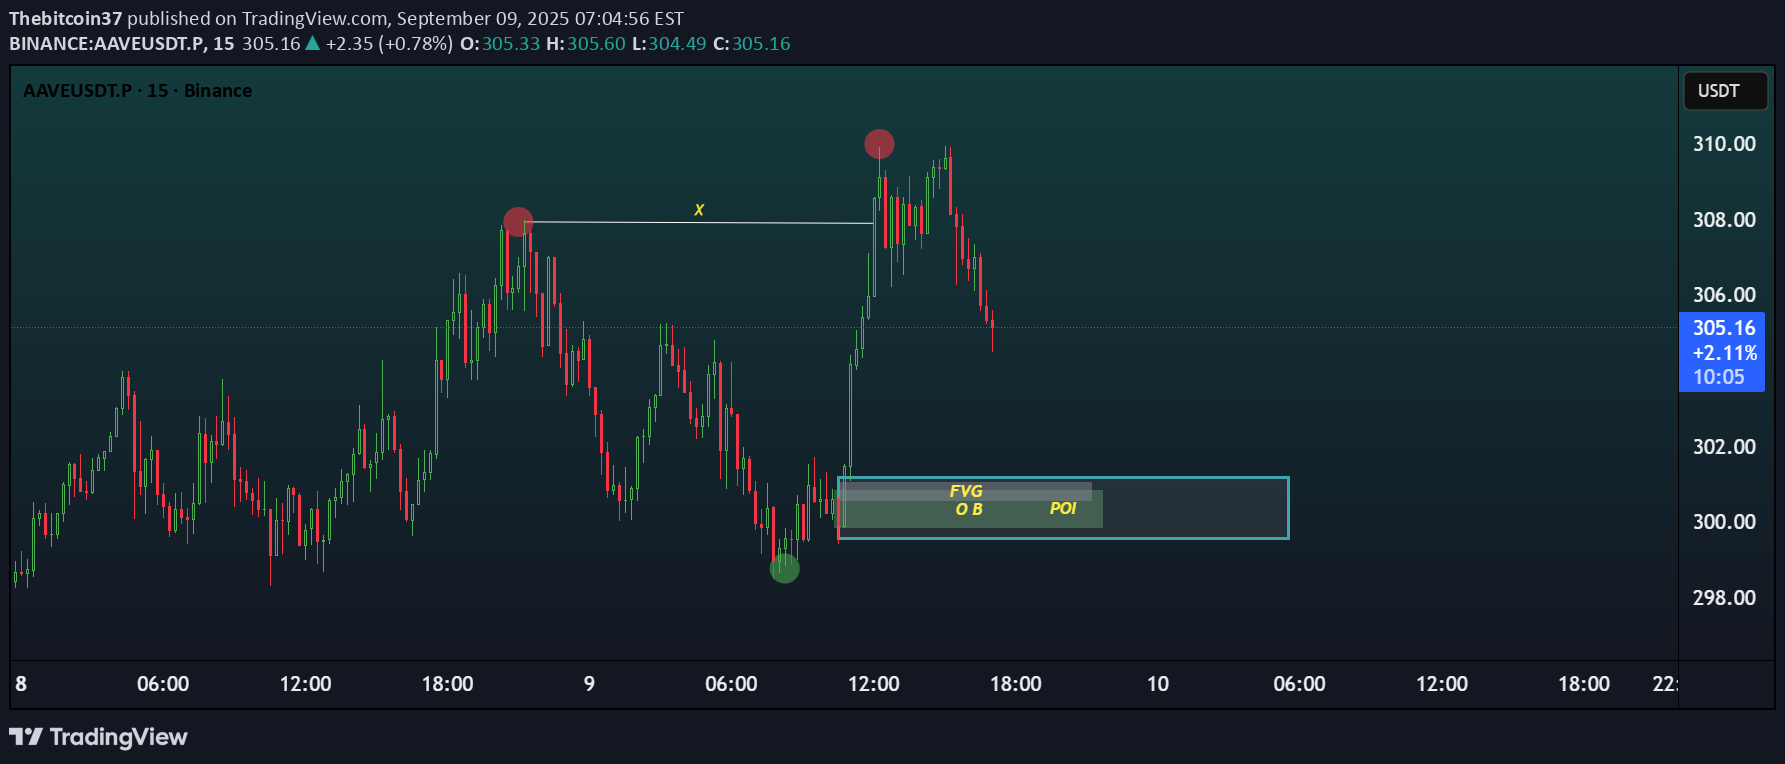Image resolution: width=1785 pixels, height=764 pixels.
Task: Click the POI label
Action: point(1063,509)
